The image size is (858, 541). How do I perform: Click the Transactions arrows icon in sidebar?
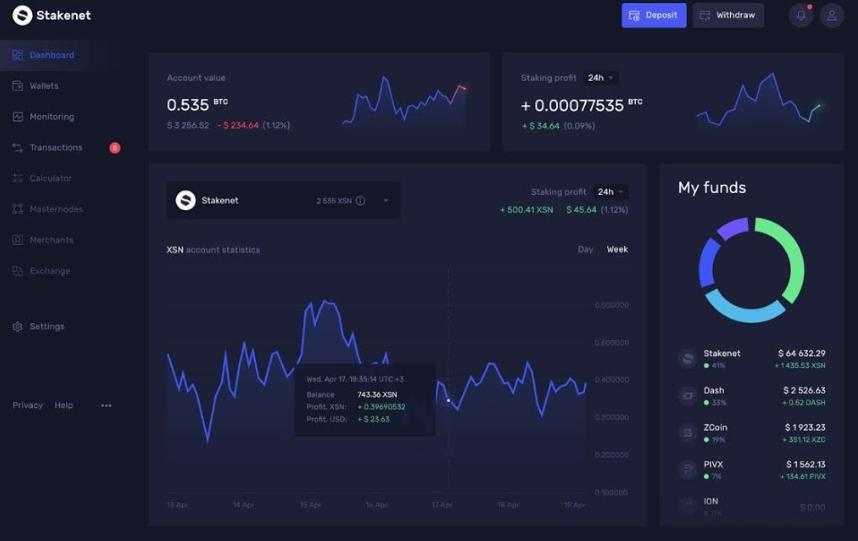tap(18, 148)
